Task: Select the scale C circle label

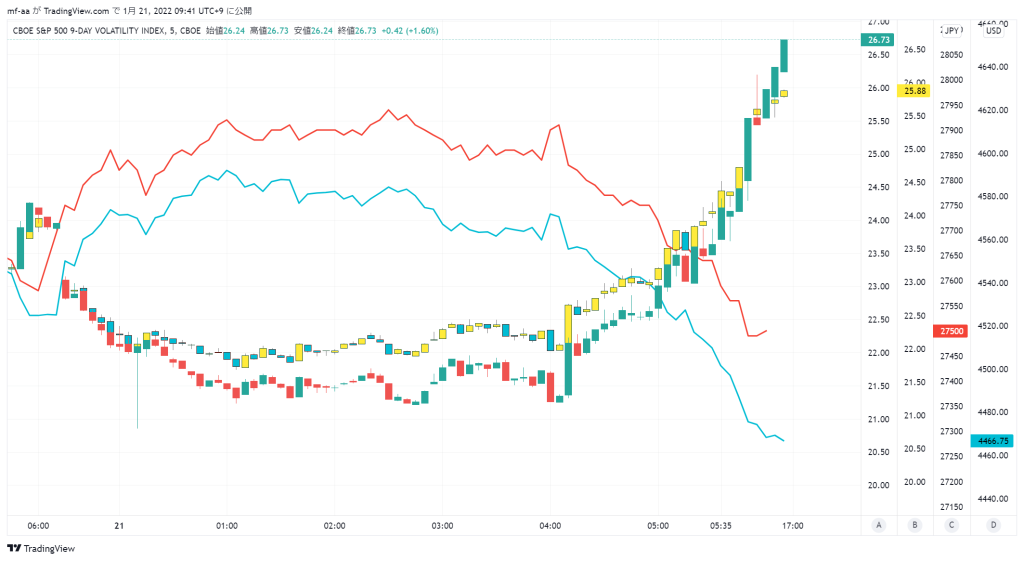Action: pos(952,525)
